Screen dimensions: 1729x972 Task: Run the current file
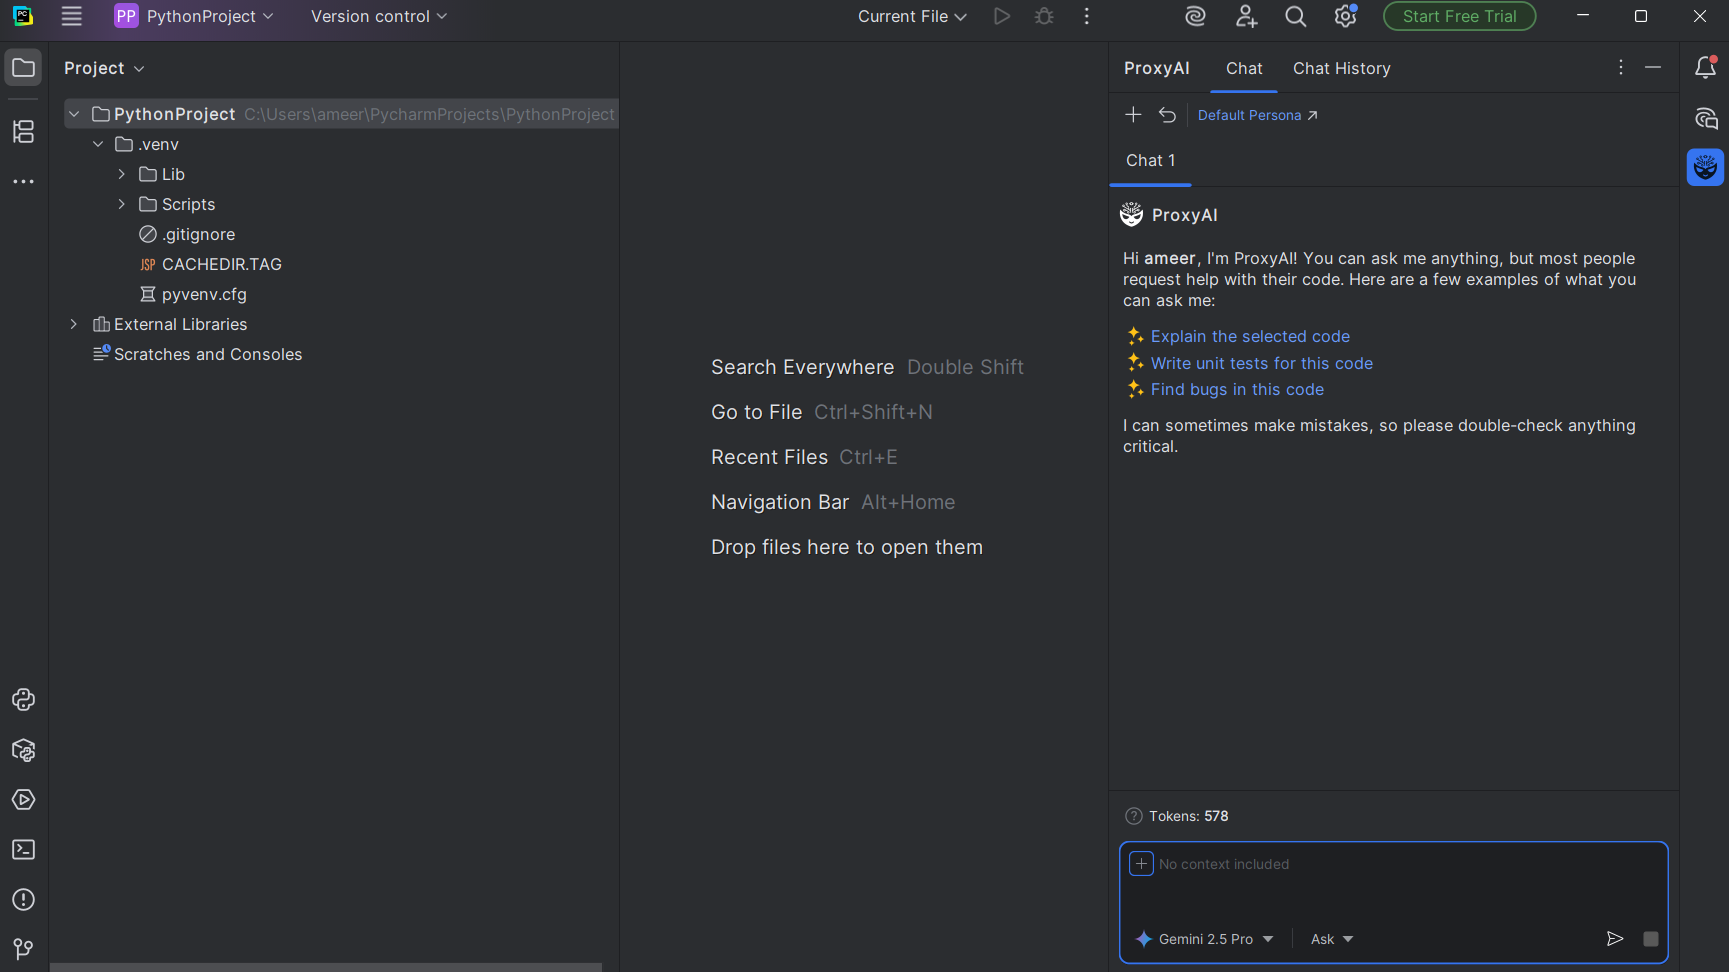click(x=1001, y=16)
